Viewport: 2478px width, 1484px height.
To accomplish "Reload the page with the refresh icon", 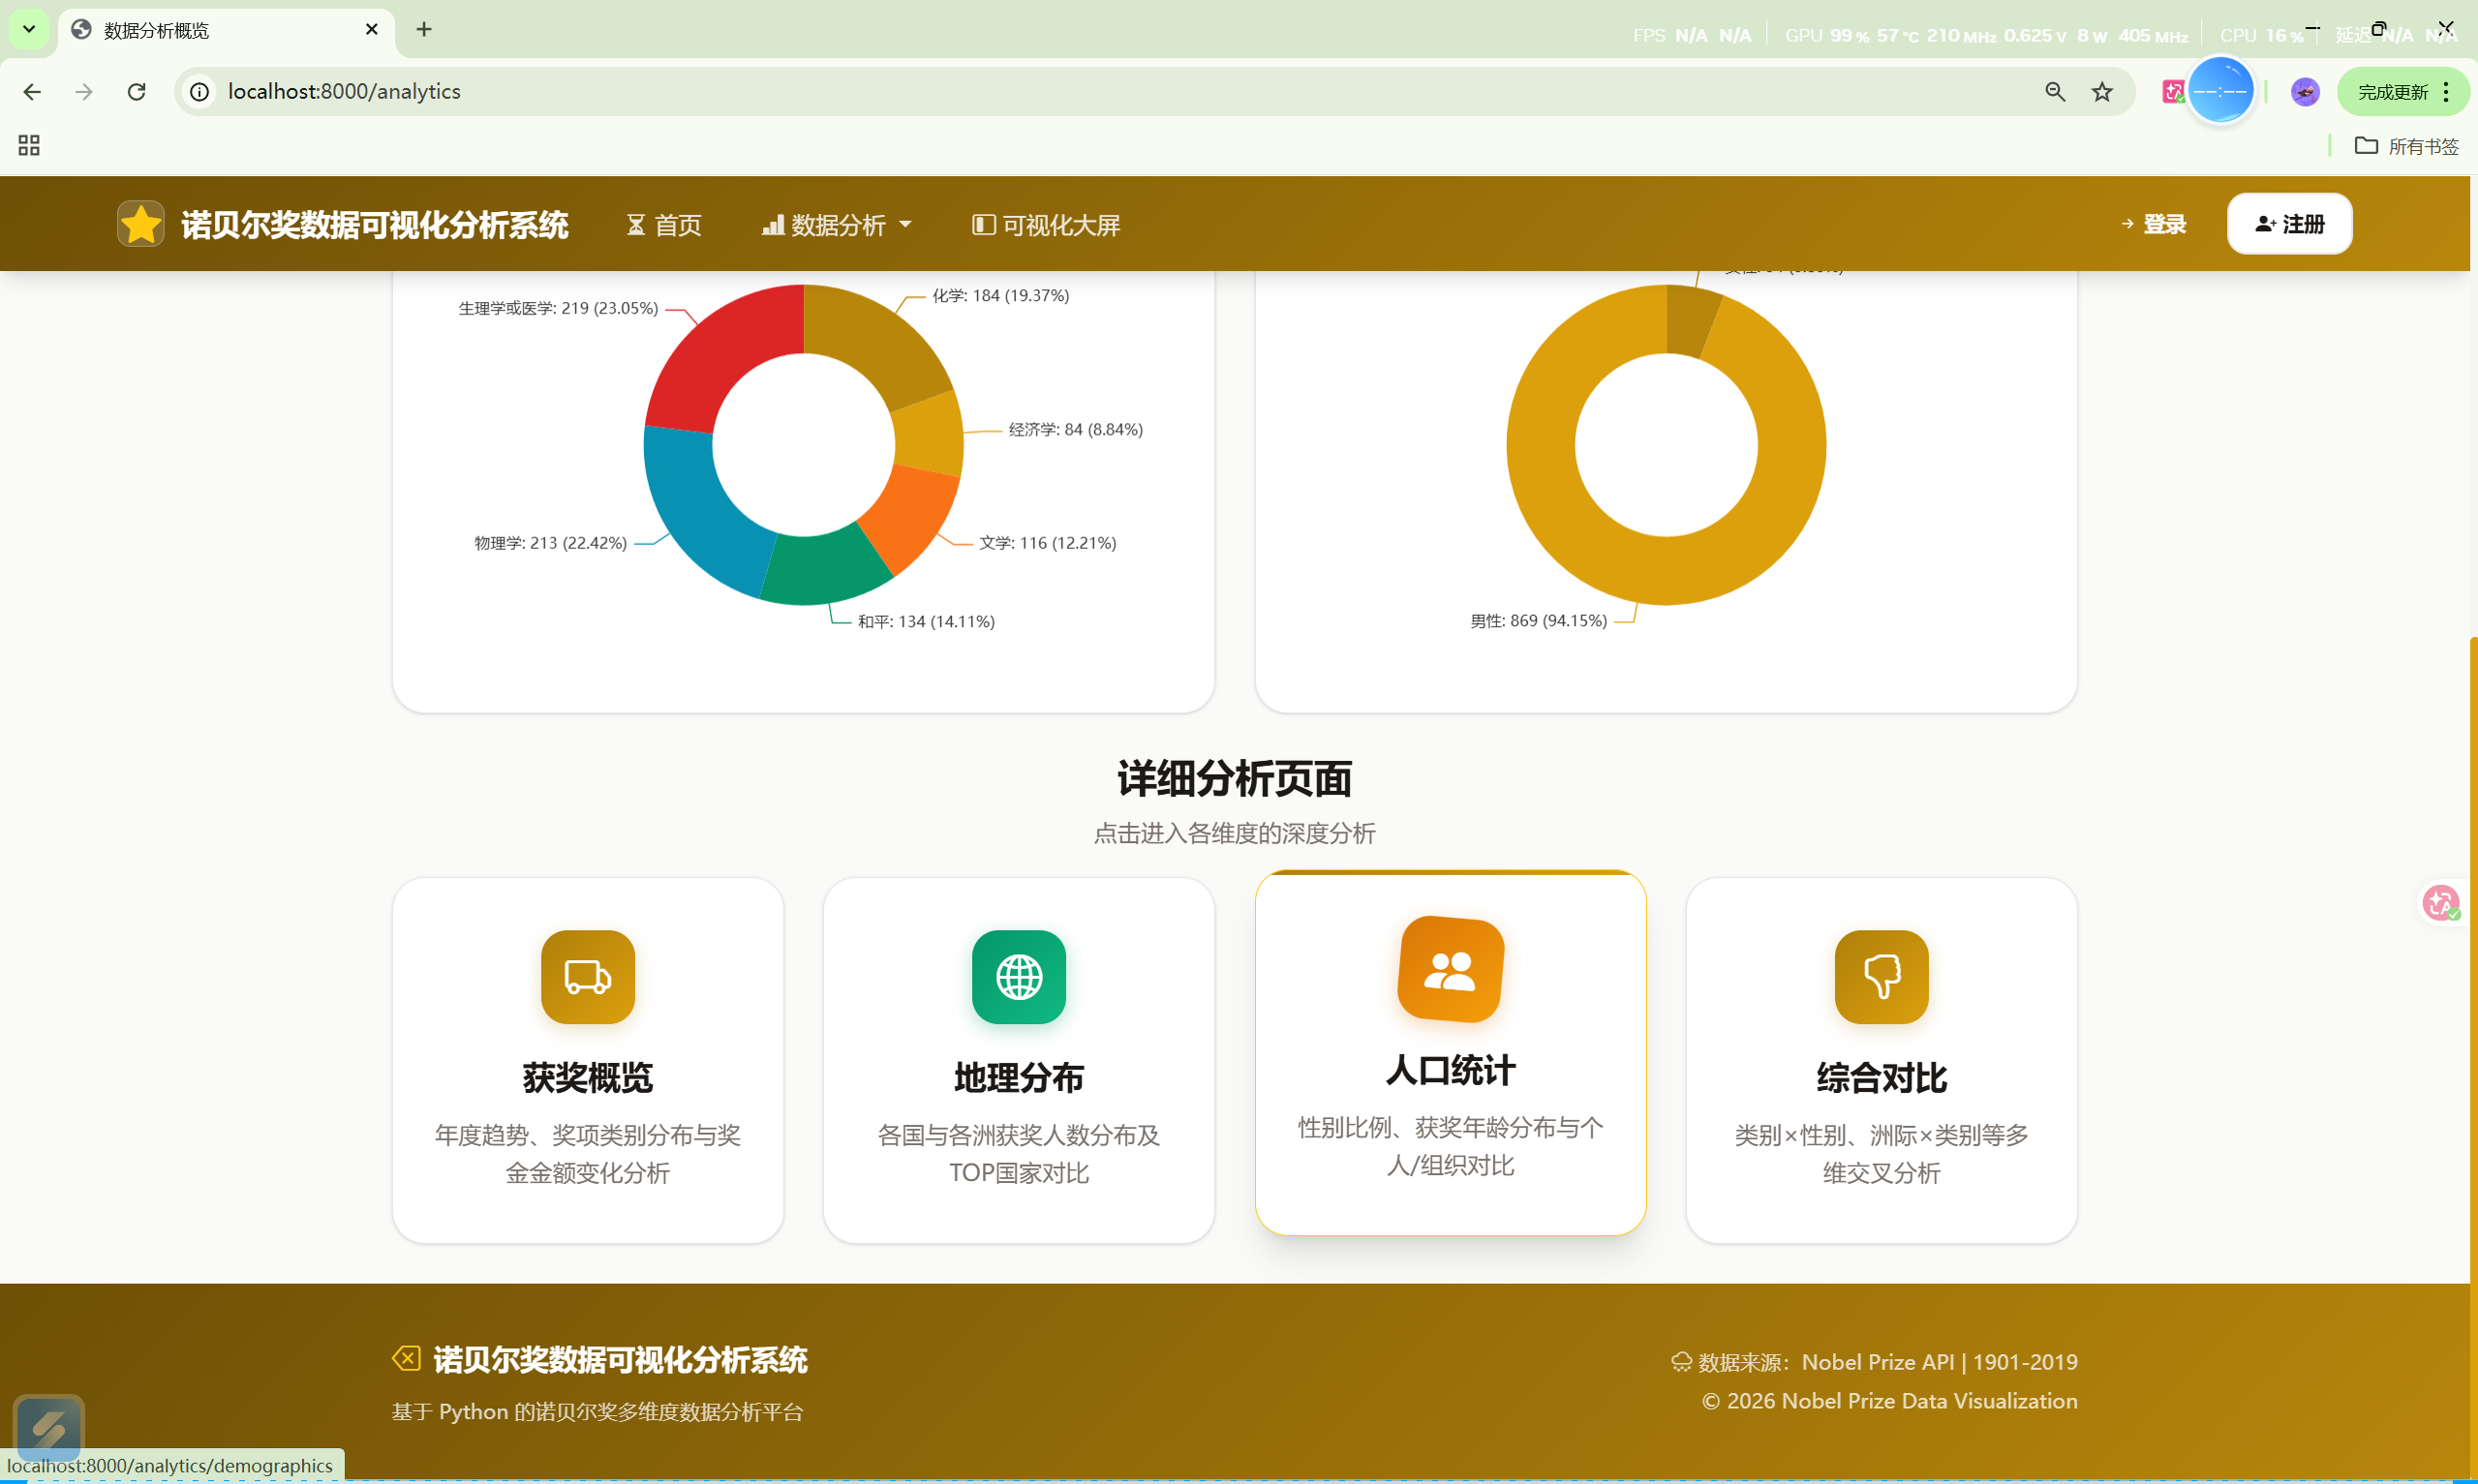I will click(x=137, y=92).
